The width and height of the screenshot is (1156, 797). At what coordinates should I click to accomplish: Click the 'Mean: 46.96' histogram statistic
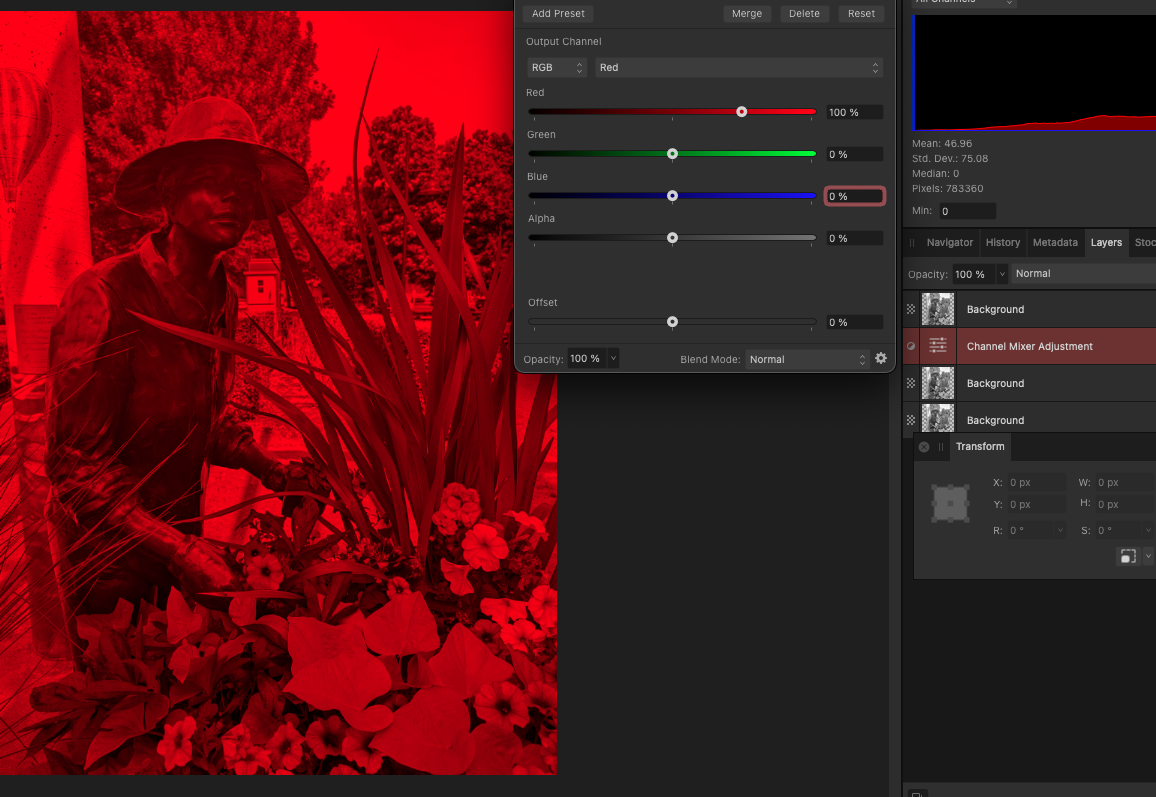pyautogui.click(x=941, y=144)
